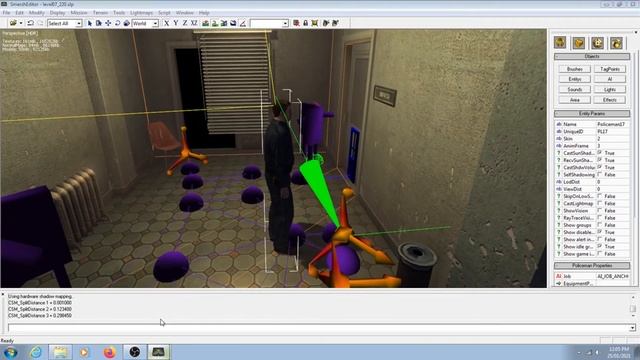Open the third gold gear panel tab icon
The height and width of the screenshot is (360, 640).
[x=598, y=43]
